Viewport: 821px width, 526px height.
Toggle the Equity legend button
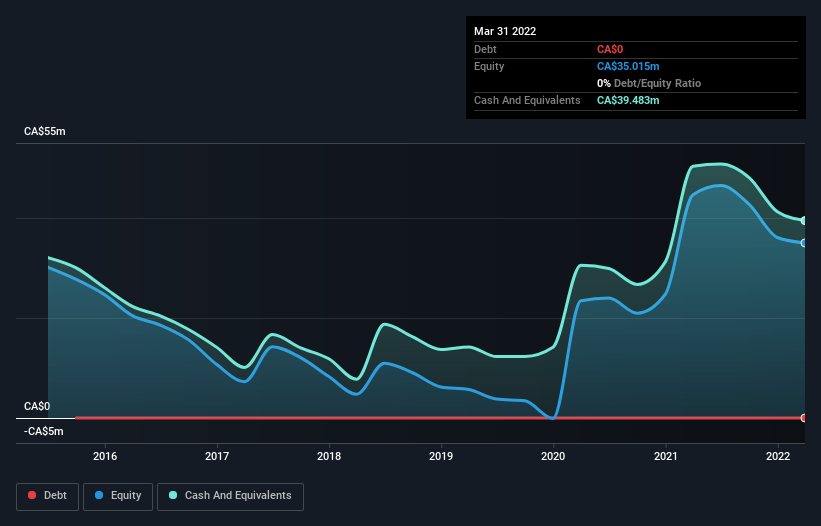coord(118,496)
